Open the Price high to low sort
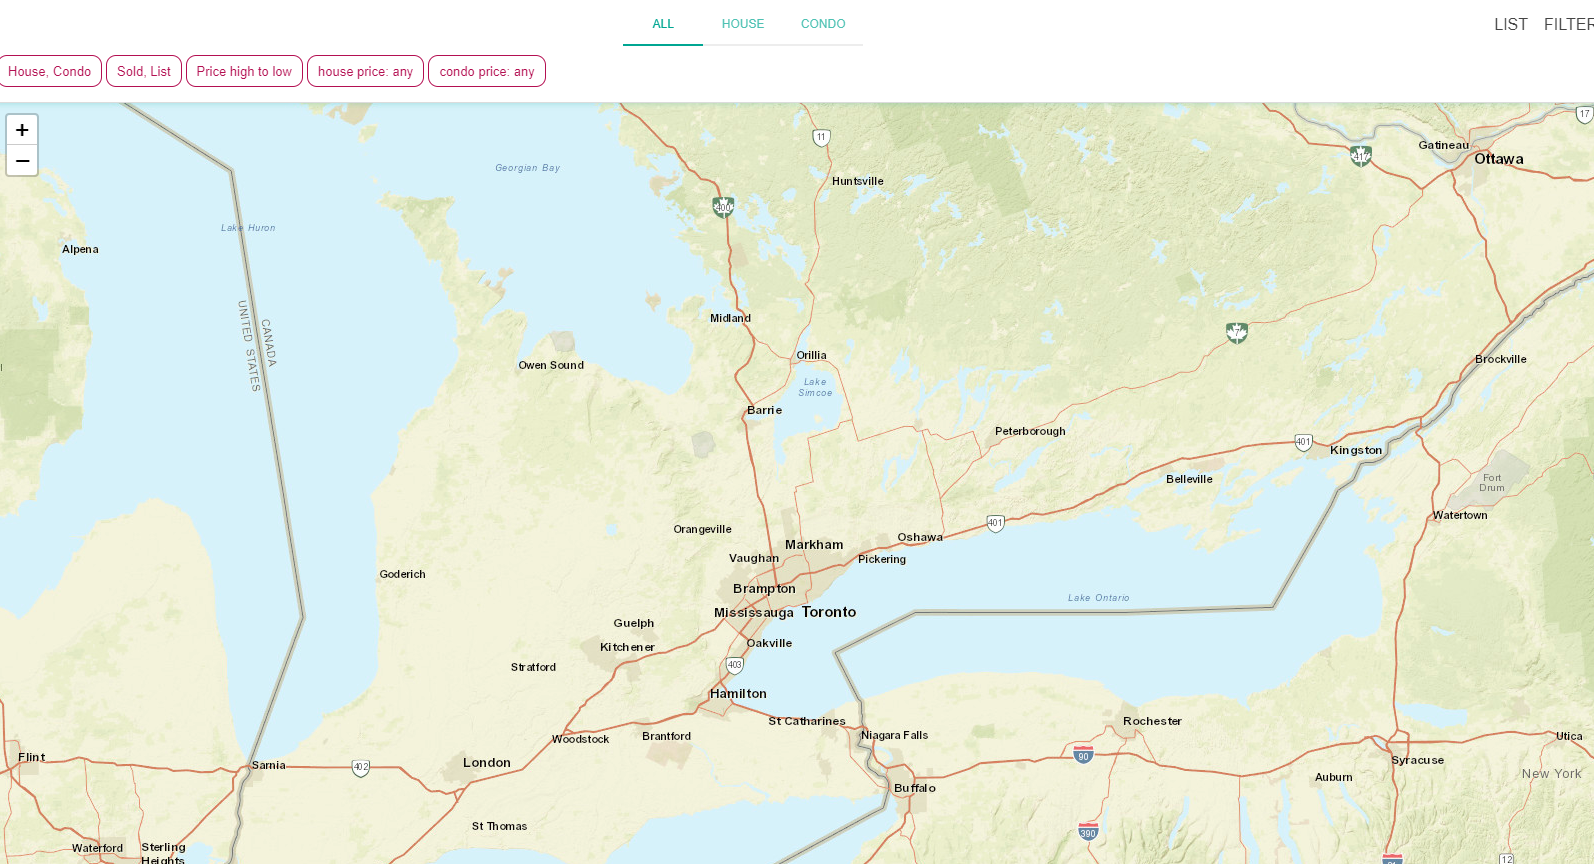The image size is (1594, 864). [244, 71]
